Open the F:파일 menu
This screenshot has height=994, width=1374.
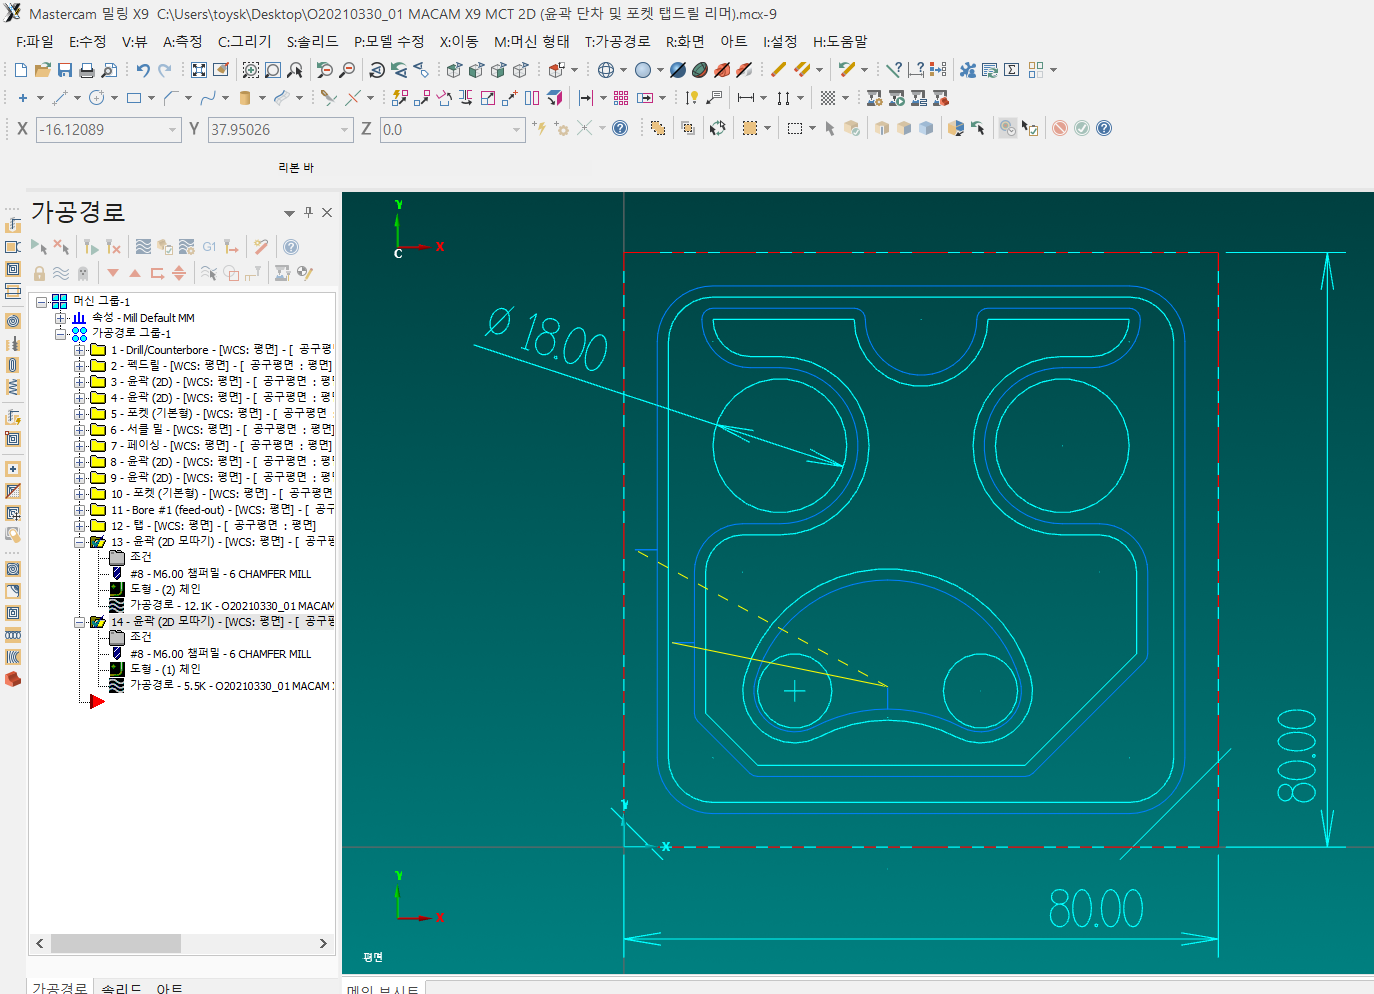click(x=35, y=42)
